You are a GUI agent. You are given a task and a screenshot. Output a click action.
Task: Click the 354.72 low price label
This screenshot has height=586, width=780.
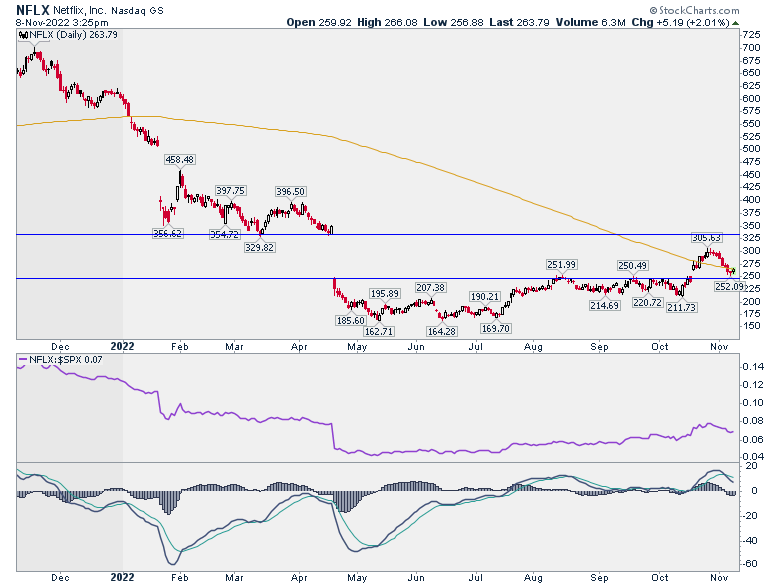coord(224,234)
